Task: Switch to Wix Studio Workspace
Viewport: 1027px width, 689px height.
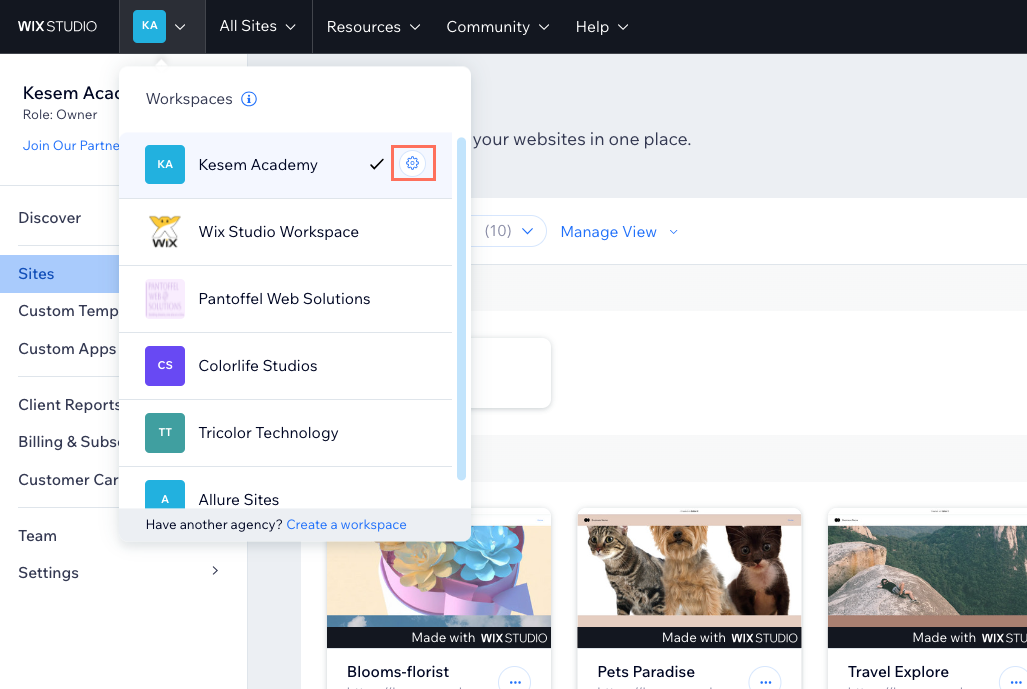Action: click(286, 232)
